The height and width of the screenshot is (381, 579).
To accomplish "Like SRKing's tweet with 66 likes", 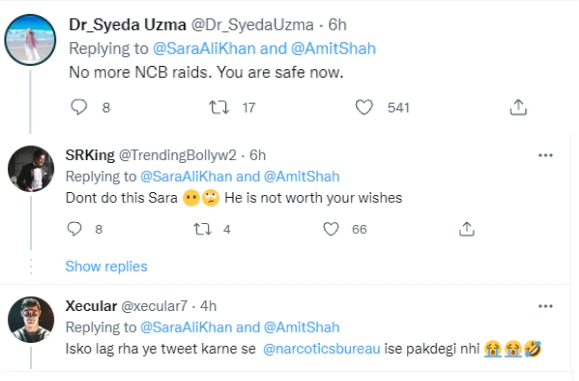I will point(331,229).
